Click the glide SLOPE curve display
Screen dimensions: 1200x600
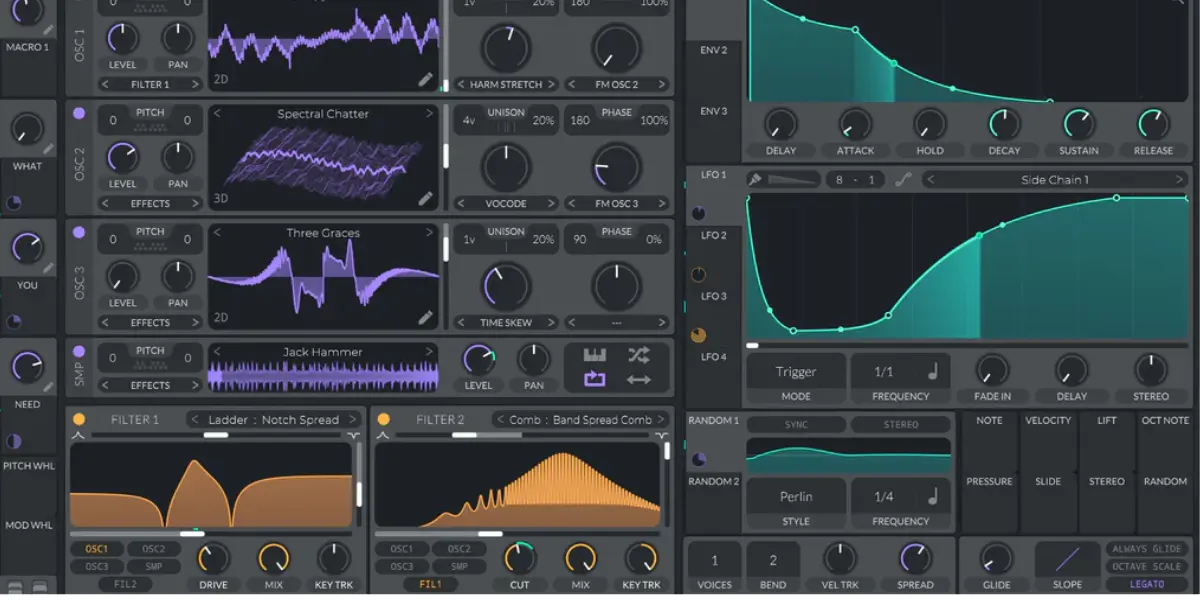[x=1067, y=558]
